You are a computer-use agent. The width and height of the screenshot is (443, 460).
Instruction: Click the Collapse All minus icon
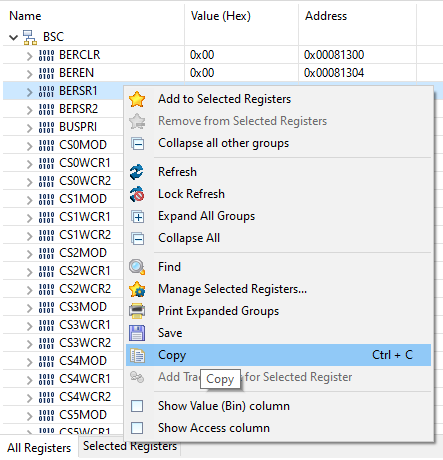[x=138, y=239]
